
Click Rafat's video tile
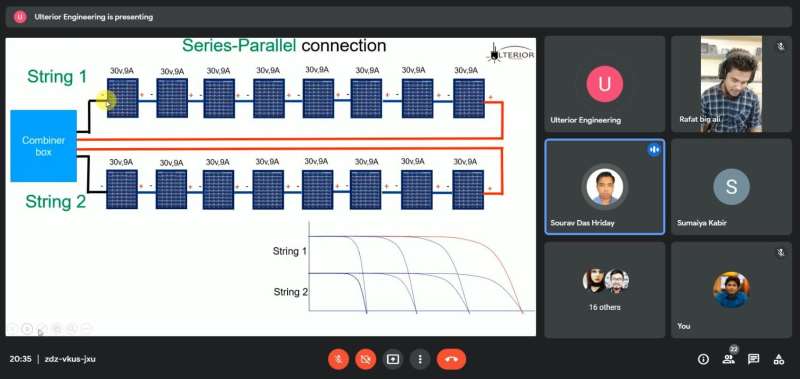[731, 84]
